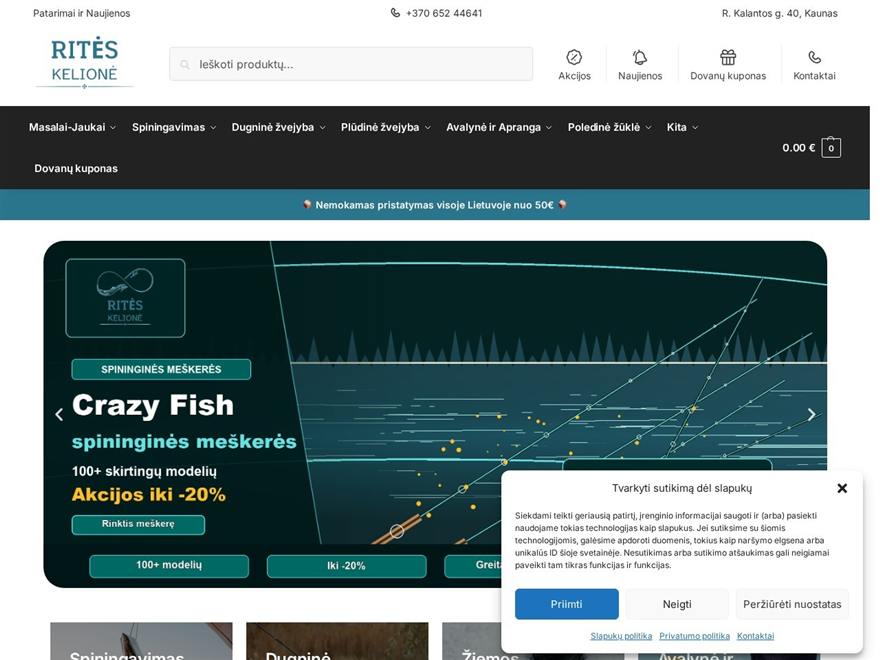Close the cookie consent dialog
Viewport: 880px width, 660px height.
(x=842, y=488)
